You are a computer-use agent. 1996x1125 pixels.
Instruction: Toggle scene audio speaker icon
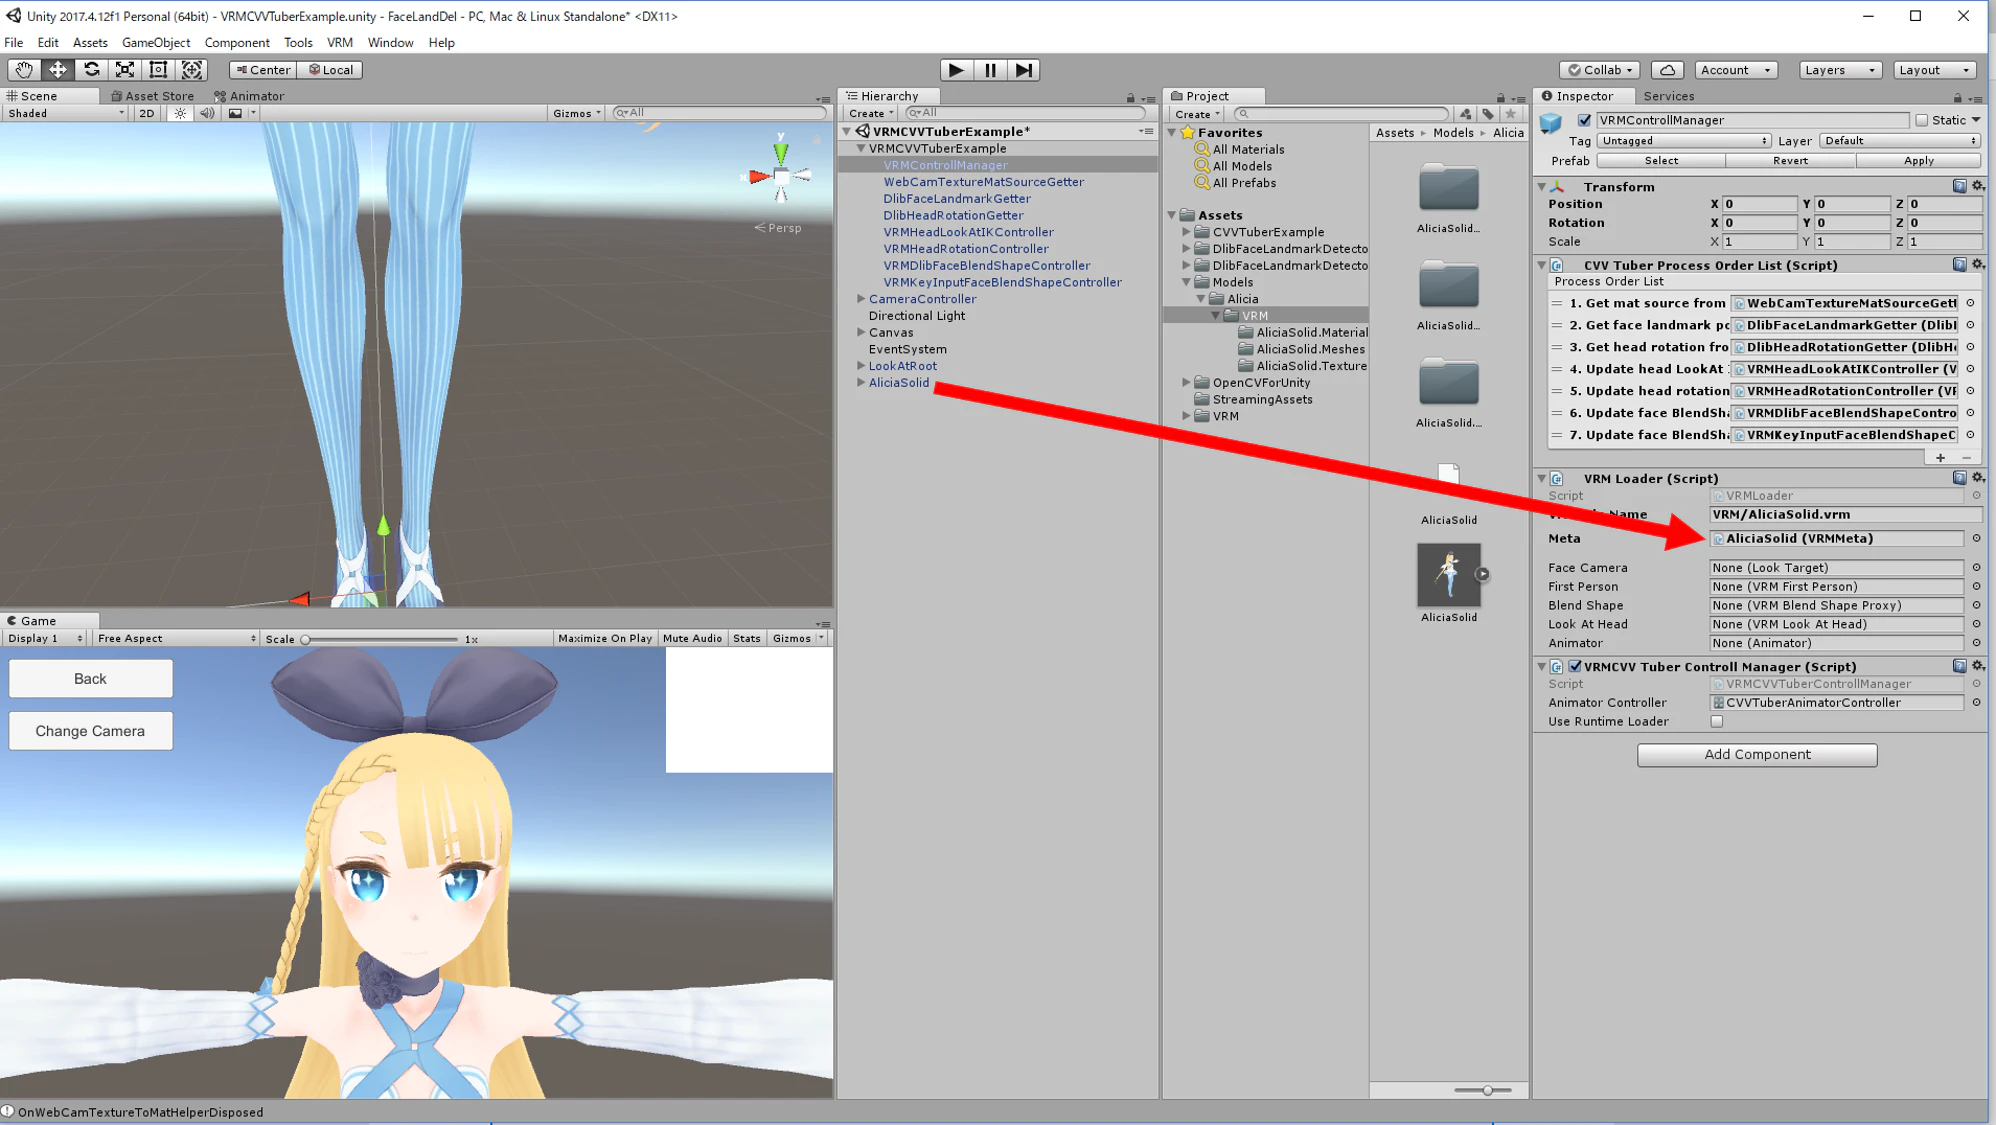click(x=207, y=113)
